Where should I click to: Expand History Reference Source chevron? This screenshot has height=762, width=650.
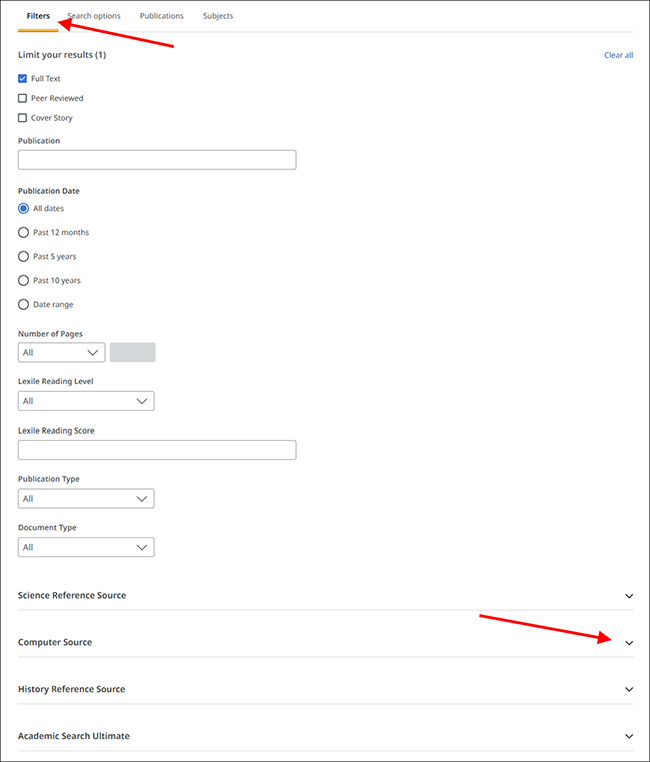tap(629, 689)
